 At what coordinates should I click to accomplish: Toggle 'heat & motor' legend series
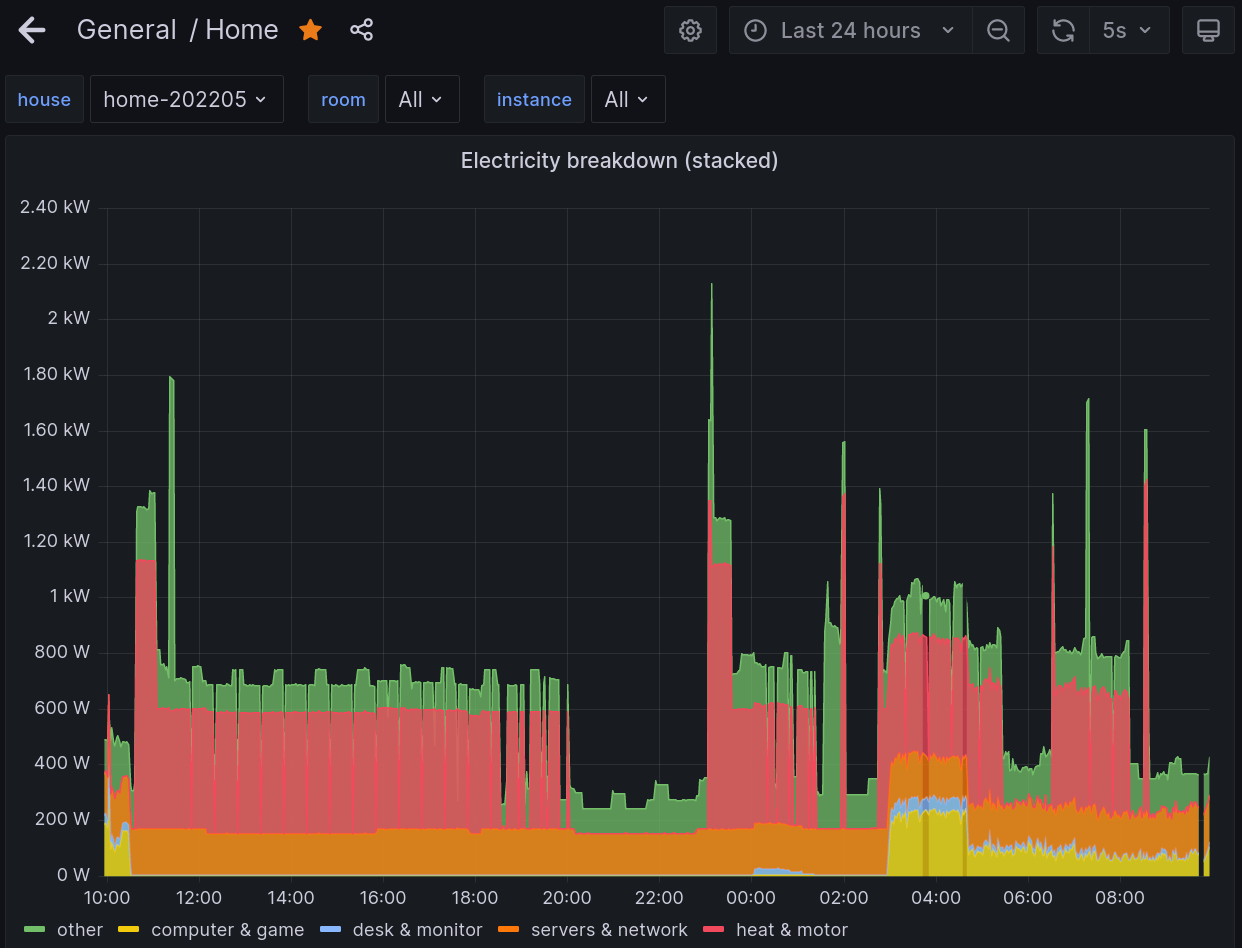tap(791, 930)
